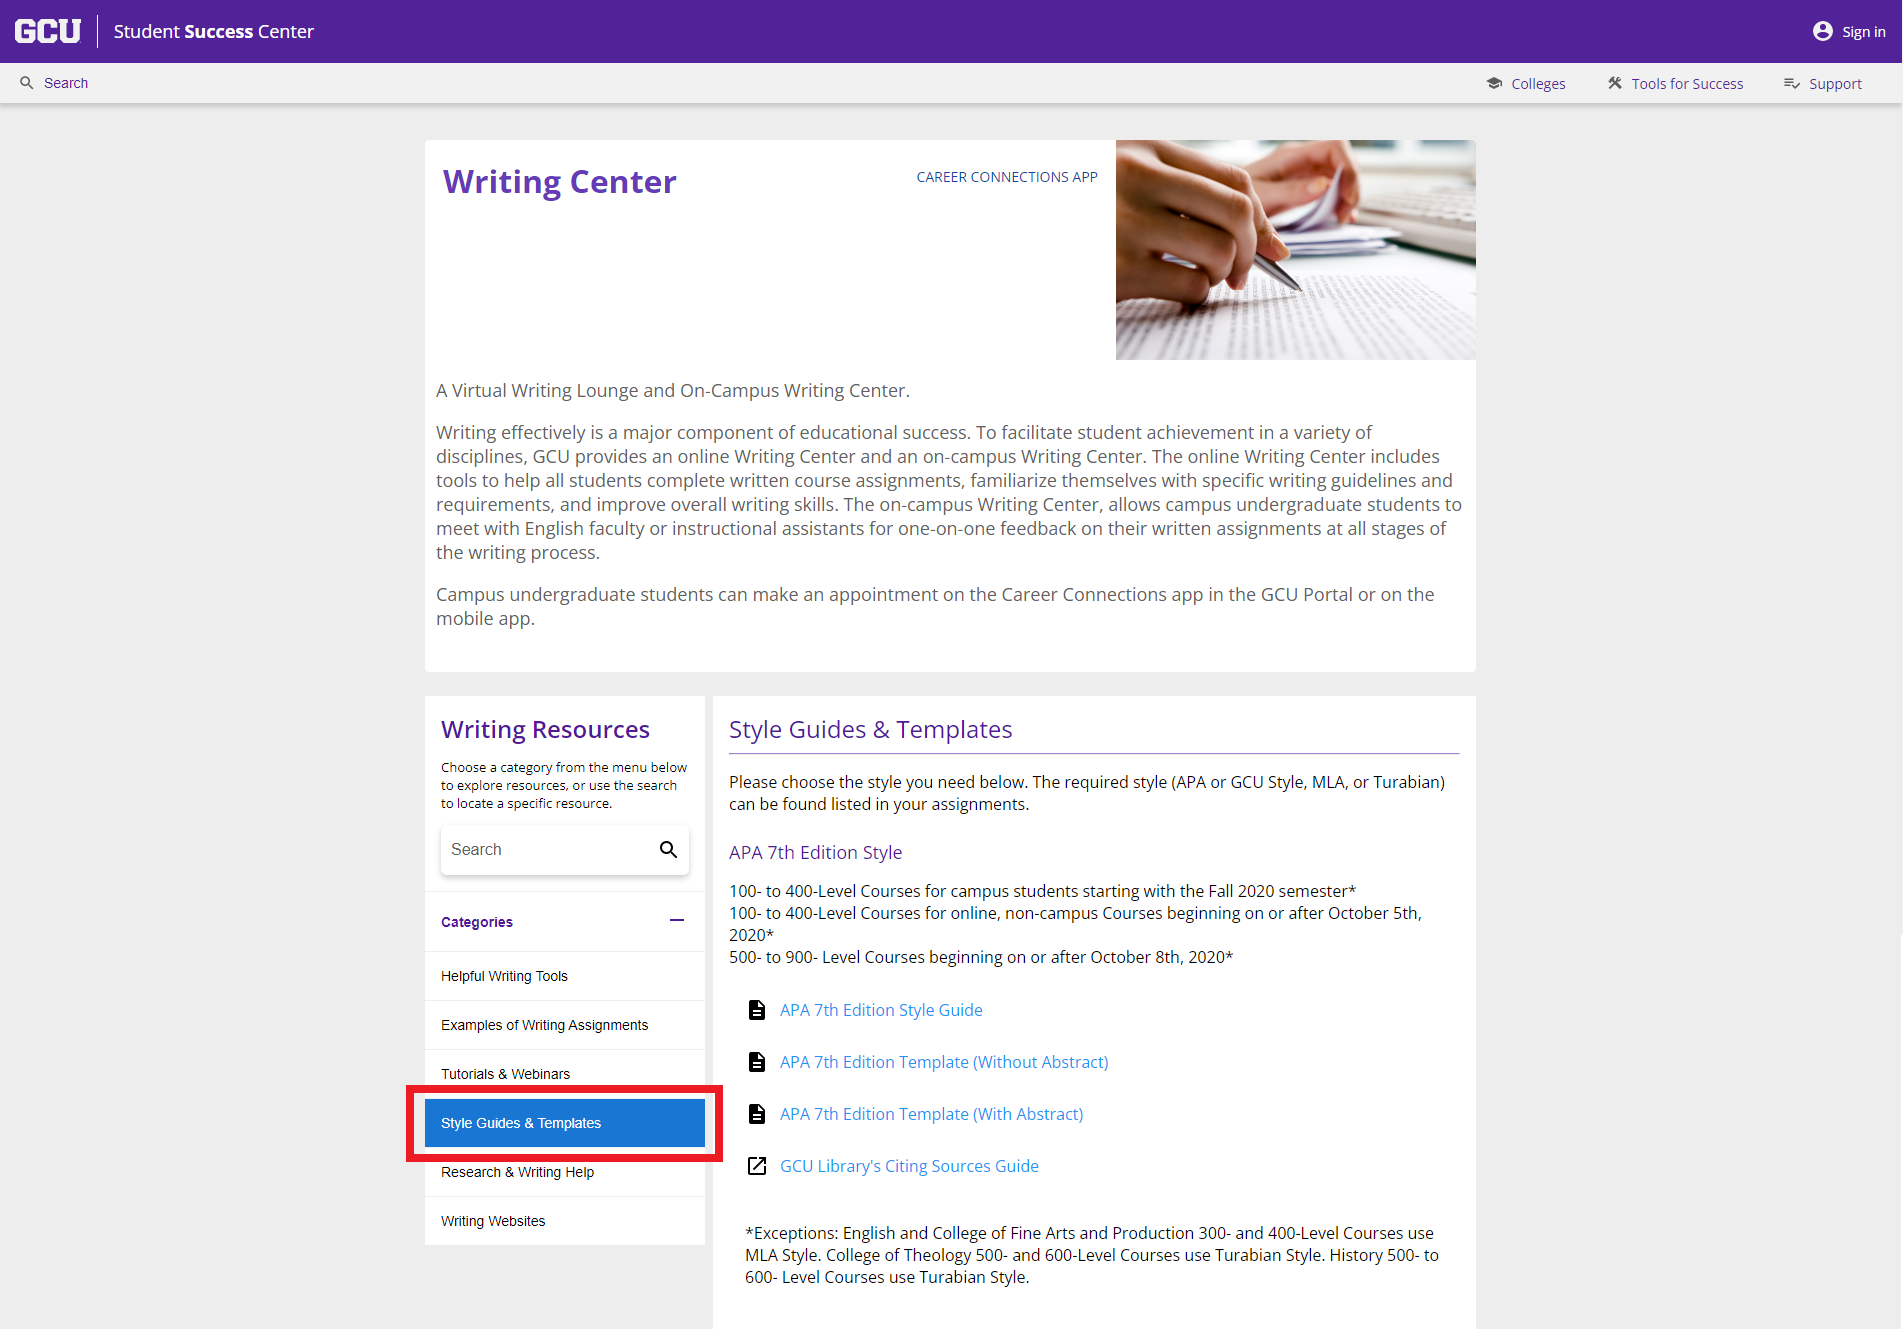Select Helpful Writing Tools category

click(565, 976)
